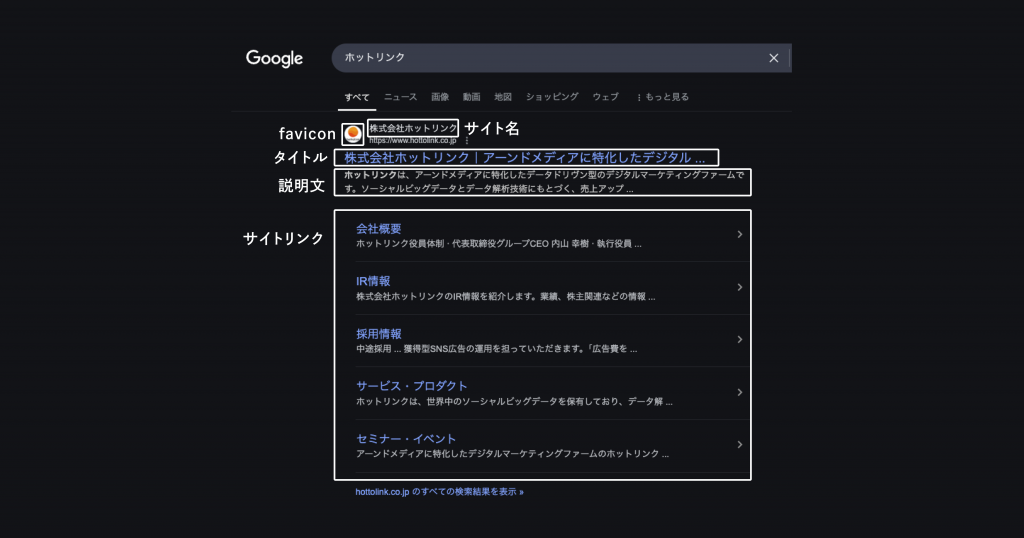Click the URL https://www.hottolink.co.jp

413,140
